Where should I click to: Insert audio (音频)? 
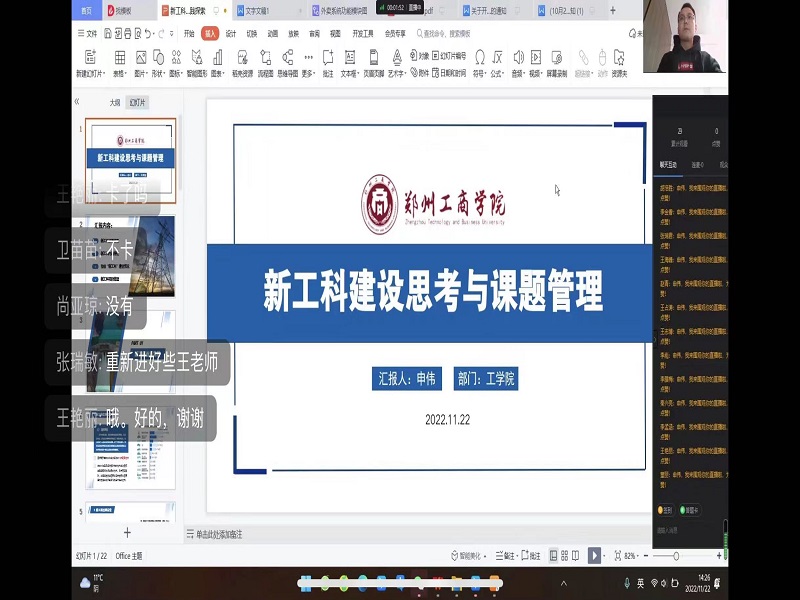pyautogui.click(x=518, y=63)
